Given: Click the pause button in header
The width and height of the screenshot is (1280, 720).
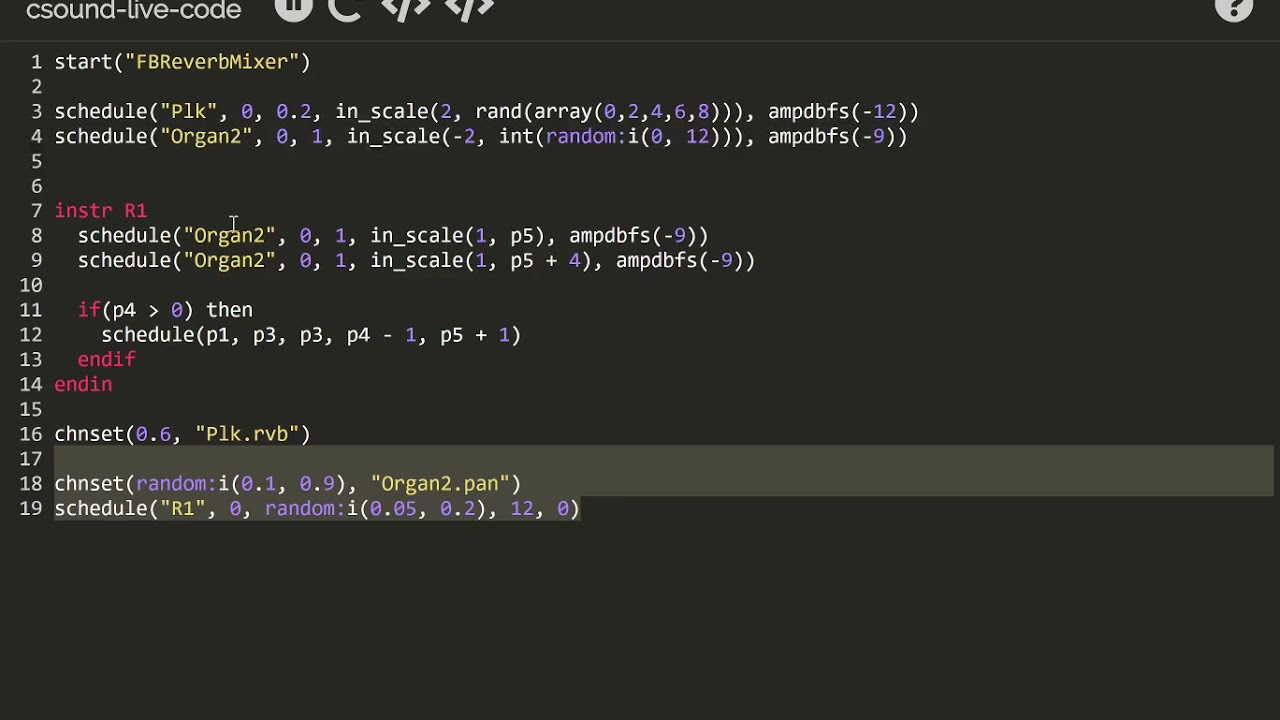Looking at the screenshot, I should (293, 8).
